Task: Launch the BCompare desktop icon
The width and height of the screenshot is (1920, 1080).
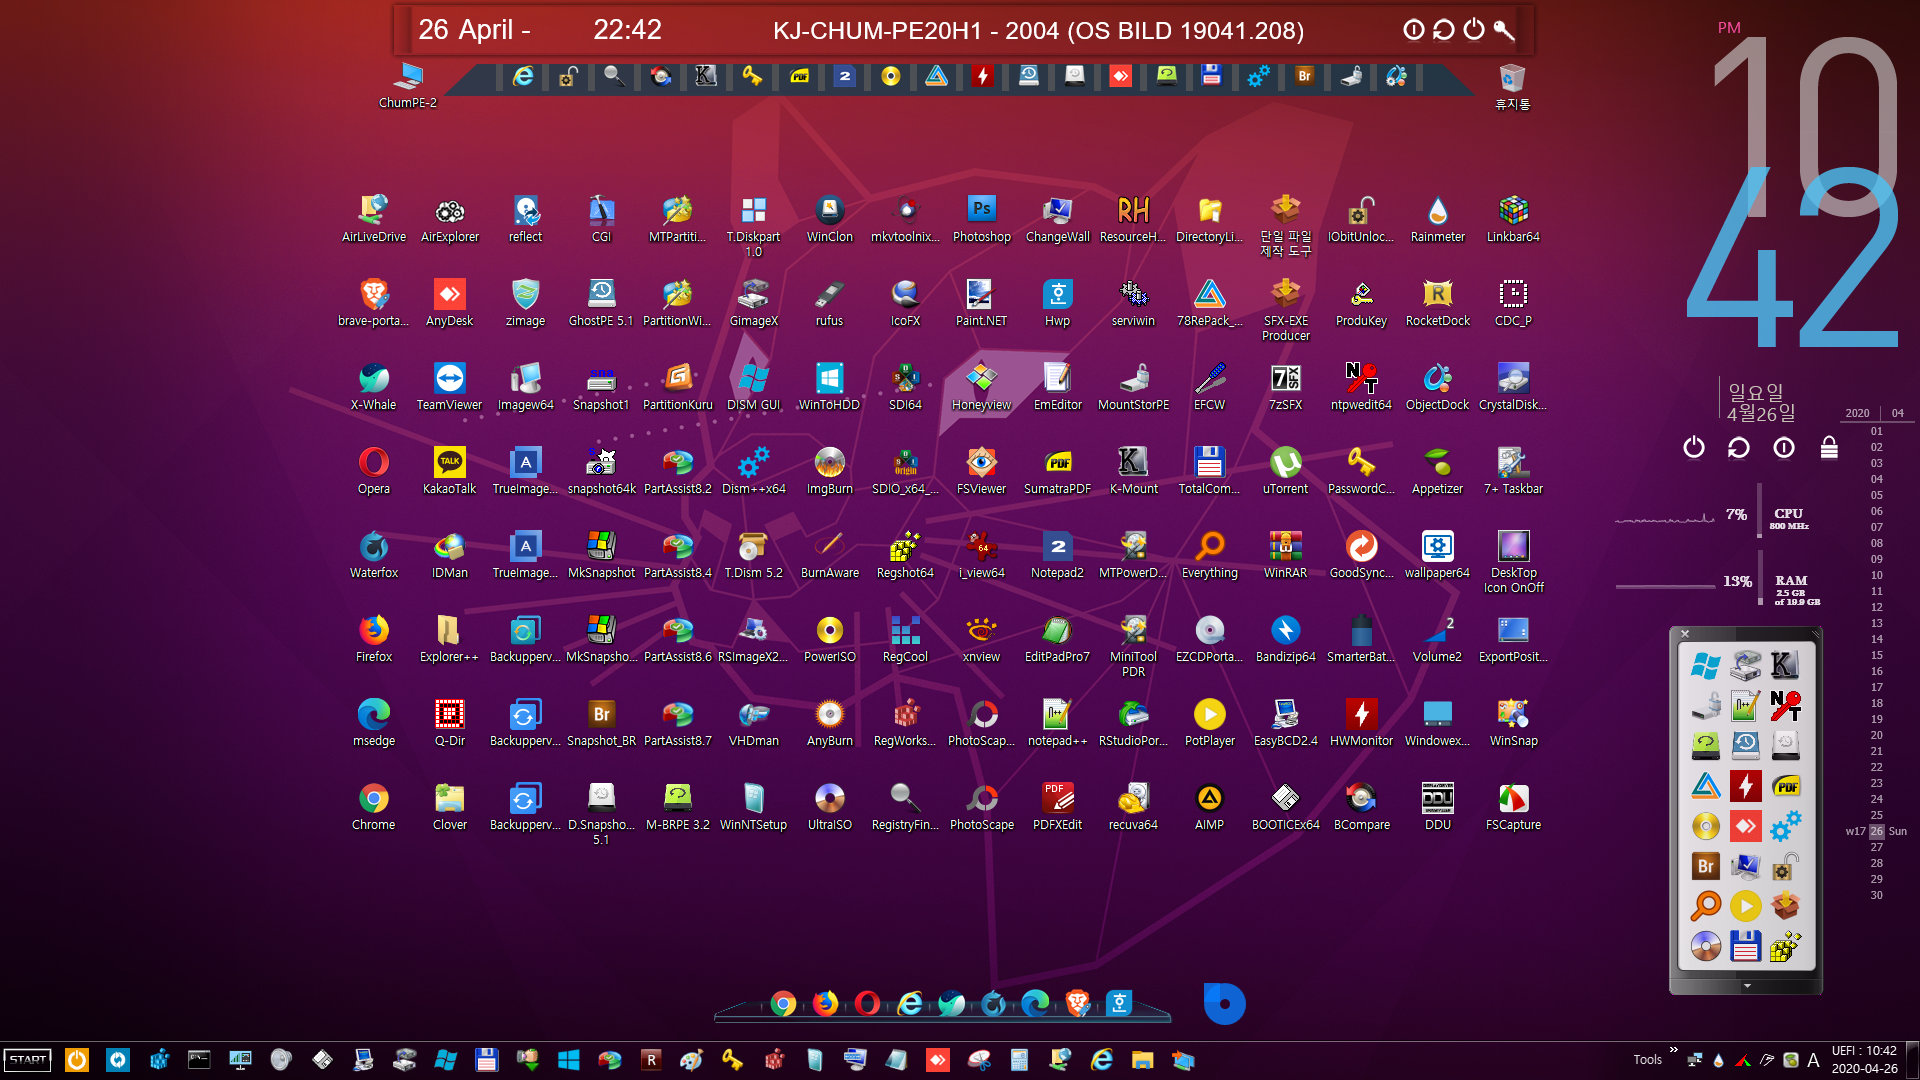Action: [x=1362, y=807]
